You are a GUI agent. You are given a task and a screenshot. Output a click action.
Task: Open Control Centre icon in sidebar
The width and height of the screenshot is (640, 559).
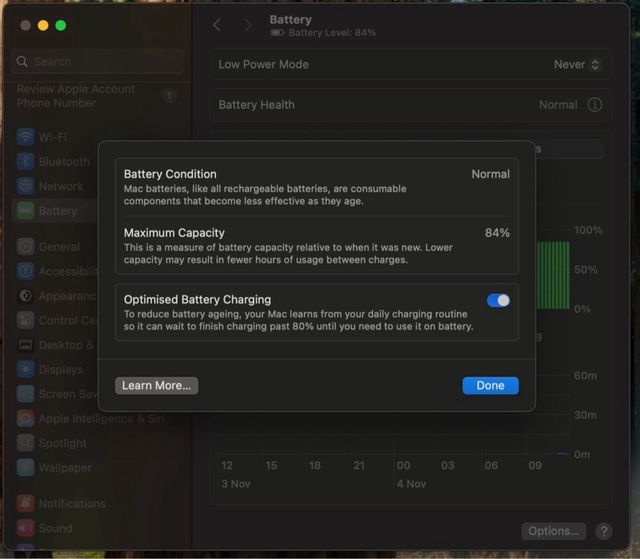pos(25,320)
